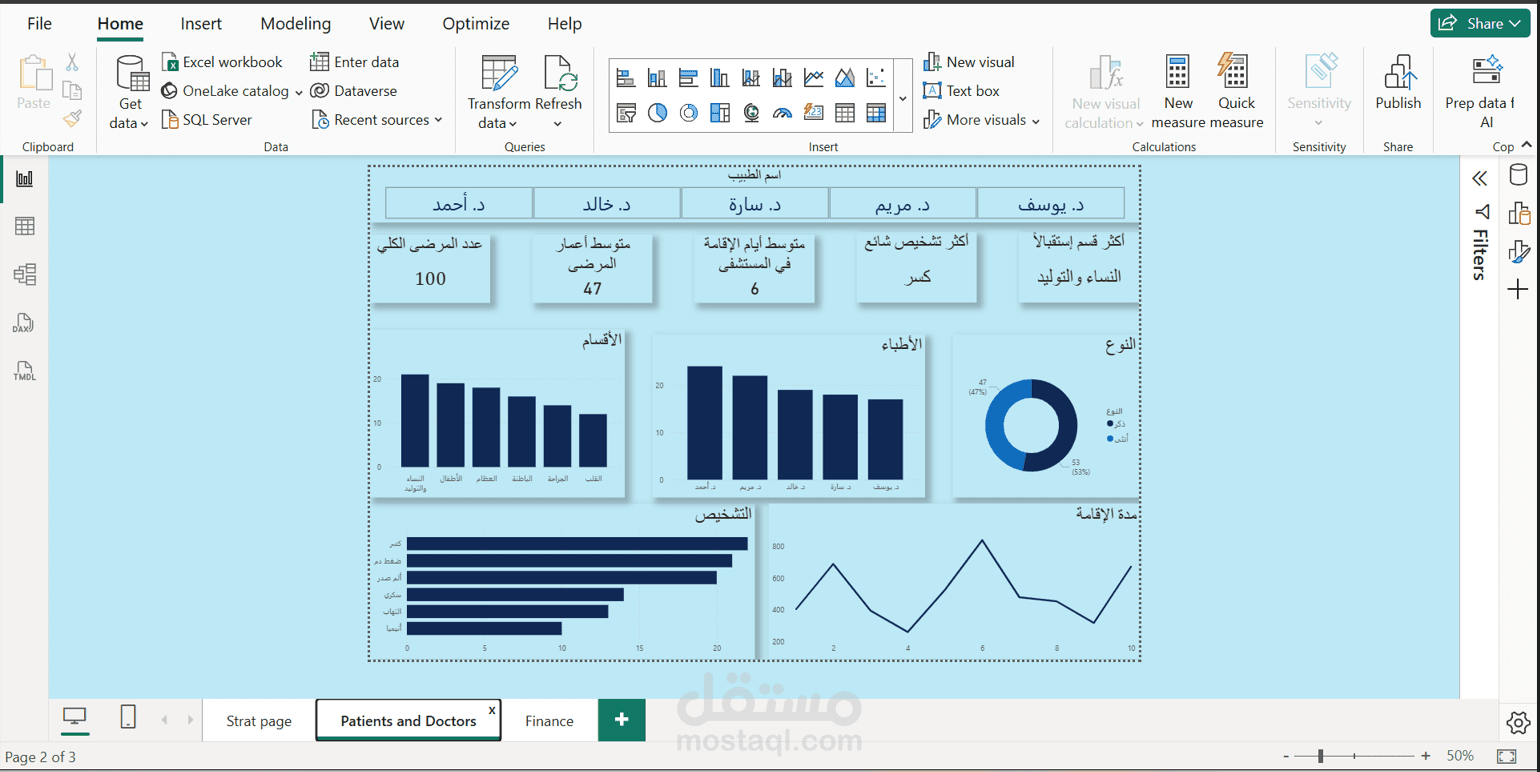The height and width of the screenshot is (772, 1540).
Task: Click the zoom slider handle
Action: 1321,756
